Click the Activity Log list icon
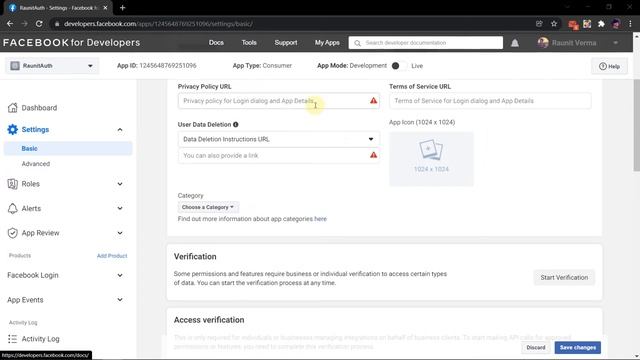Image resolution: width=640 pixels, height=360 pixels. 13,339
